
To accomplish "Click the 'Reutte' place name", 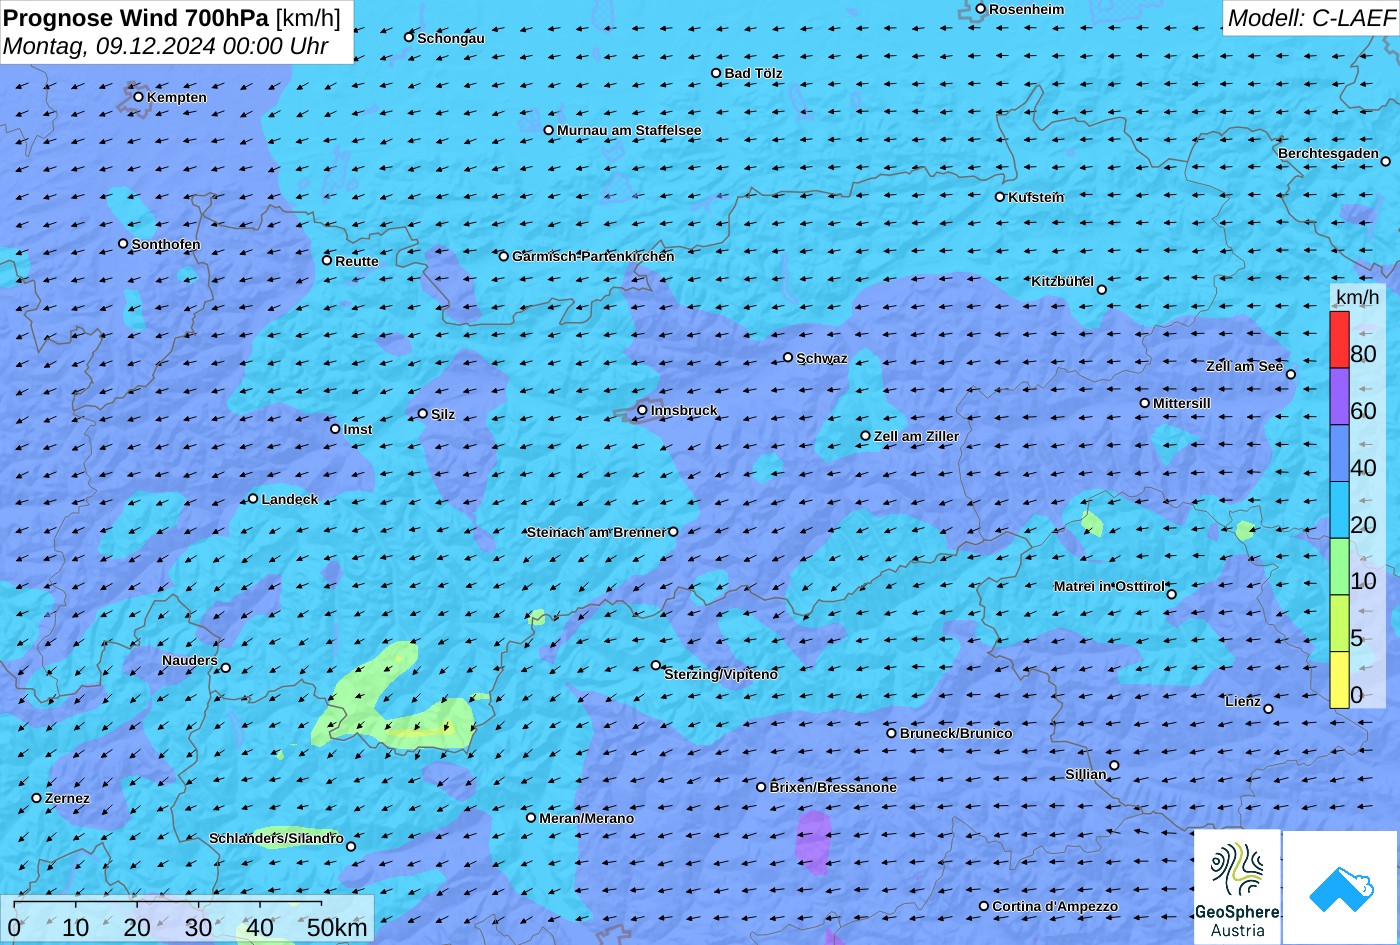I will tap(357, 261).
